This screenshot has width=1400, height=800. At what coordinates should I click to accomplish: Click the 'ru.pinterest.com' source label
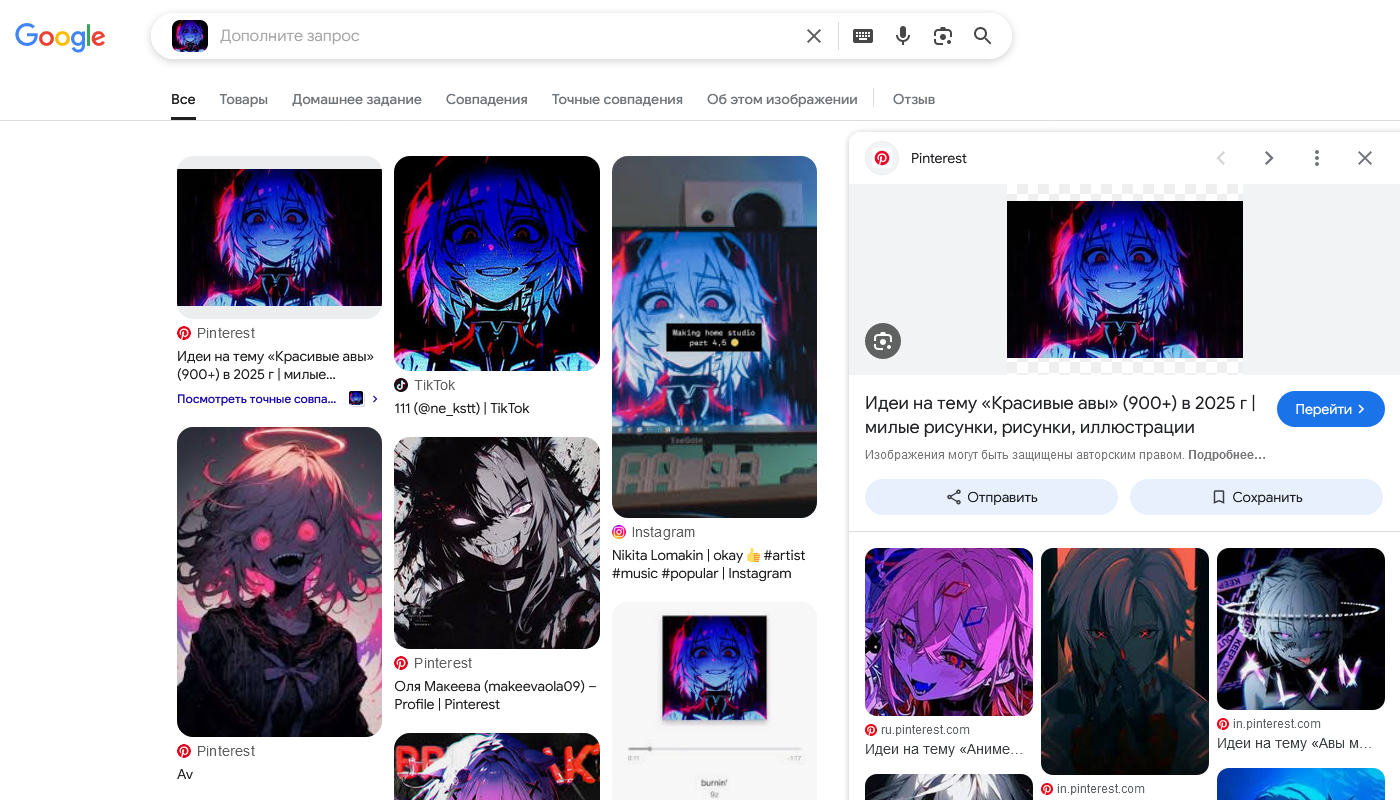coord(925,730)
